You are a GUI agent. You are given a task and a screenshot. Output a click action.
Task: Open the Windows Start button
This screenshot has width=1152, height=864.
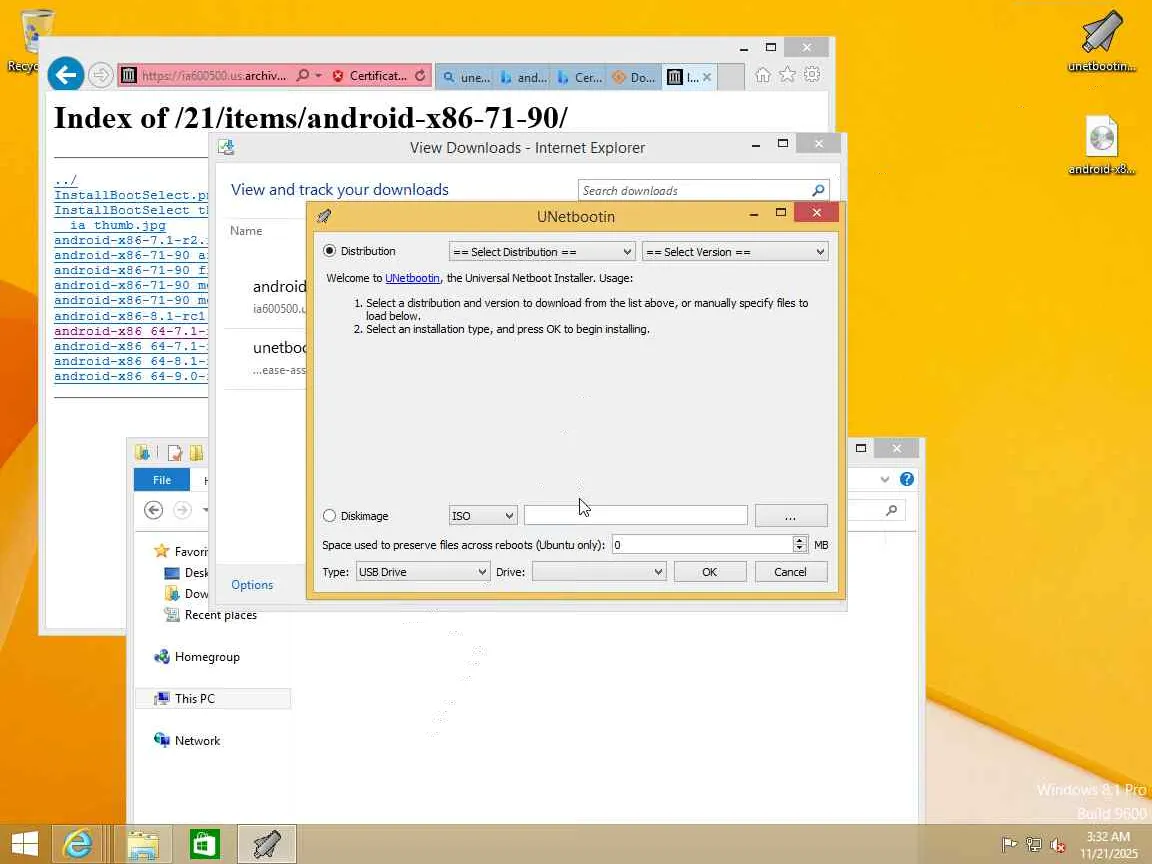click(24, 844)
